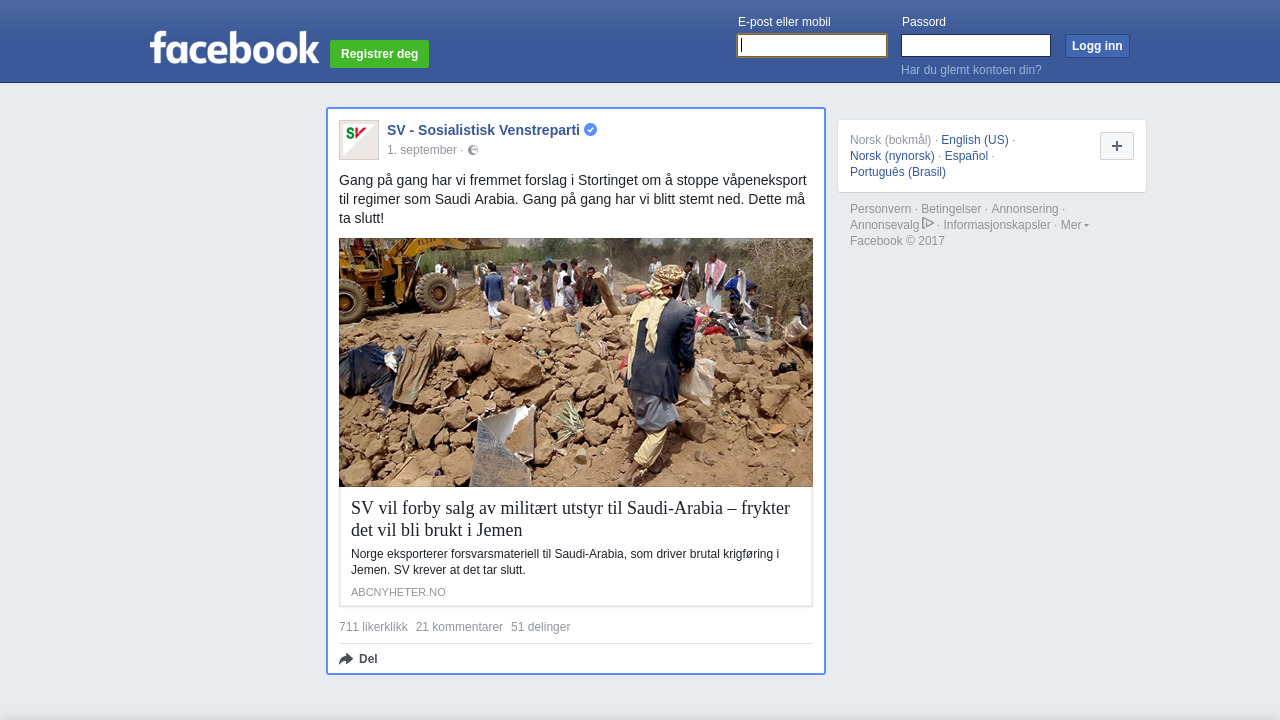
Task: Open the post date 1. september
Action: click(x=421, y=150)
